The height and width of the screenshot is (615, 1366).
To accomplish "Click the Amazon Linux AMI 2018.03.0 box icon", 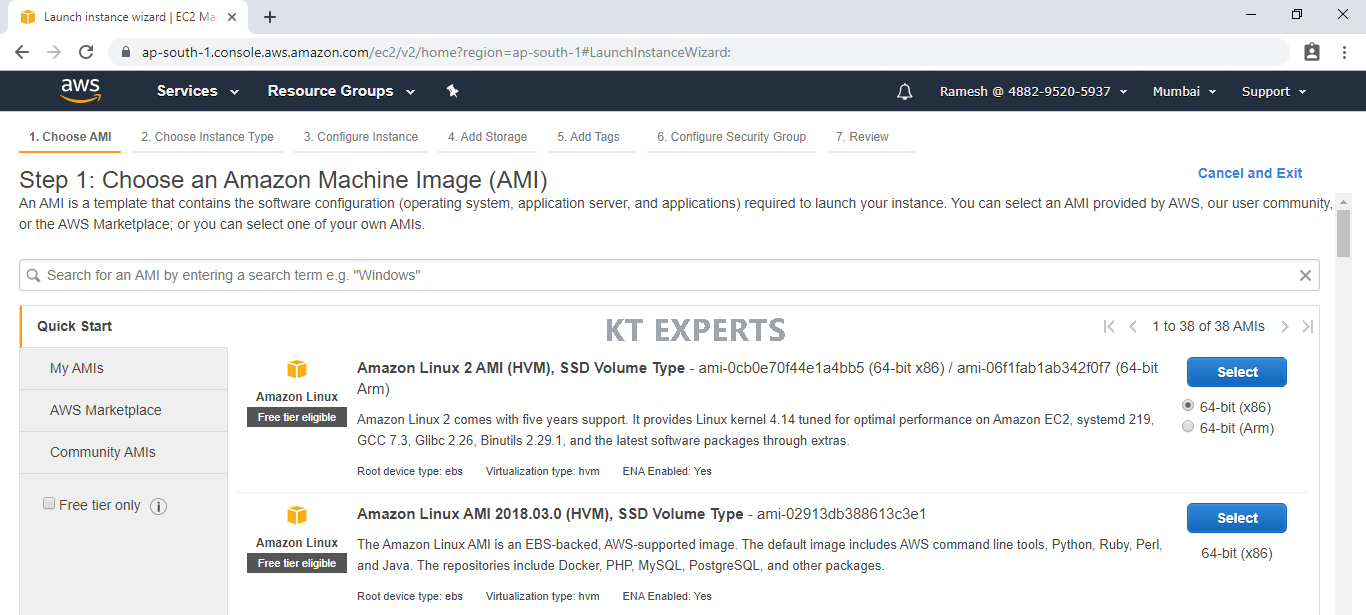I will [x=297, y=515].
